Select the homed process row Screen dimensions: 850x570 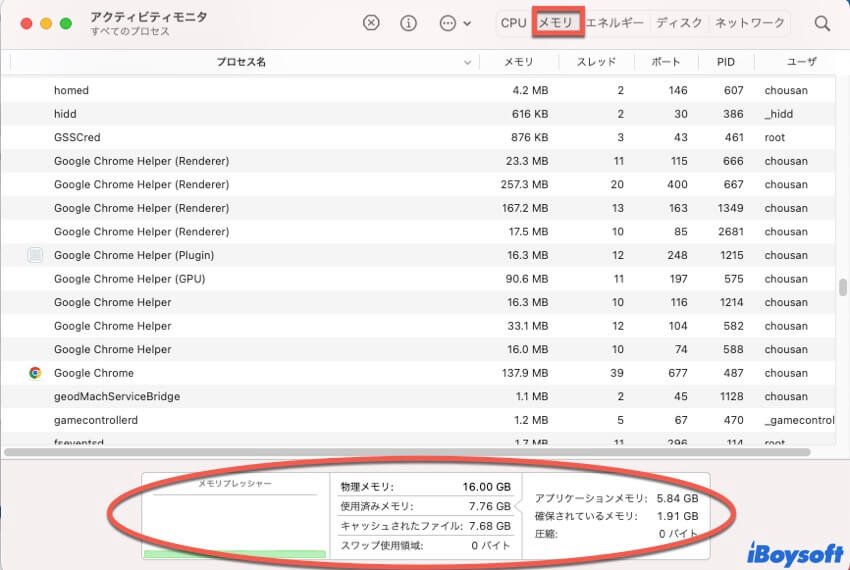418,90
